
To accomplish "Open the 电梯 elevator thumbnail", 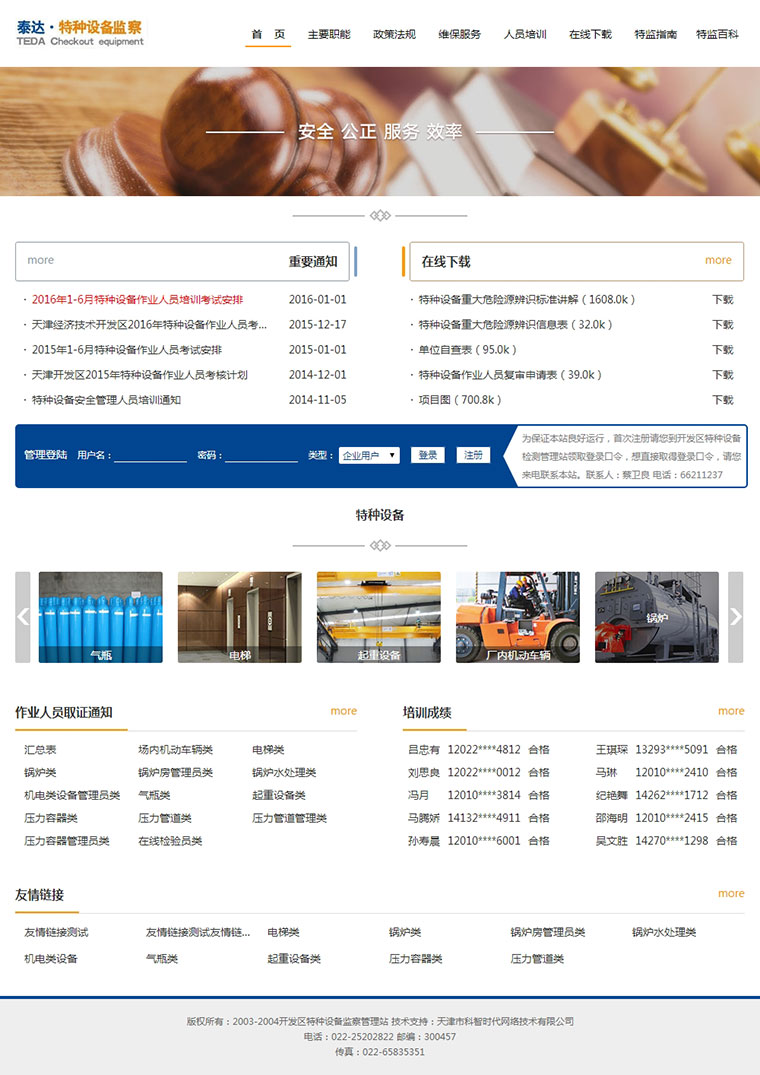I will click(240, 617).
